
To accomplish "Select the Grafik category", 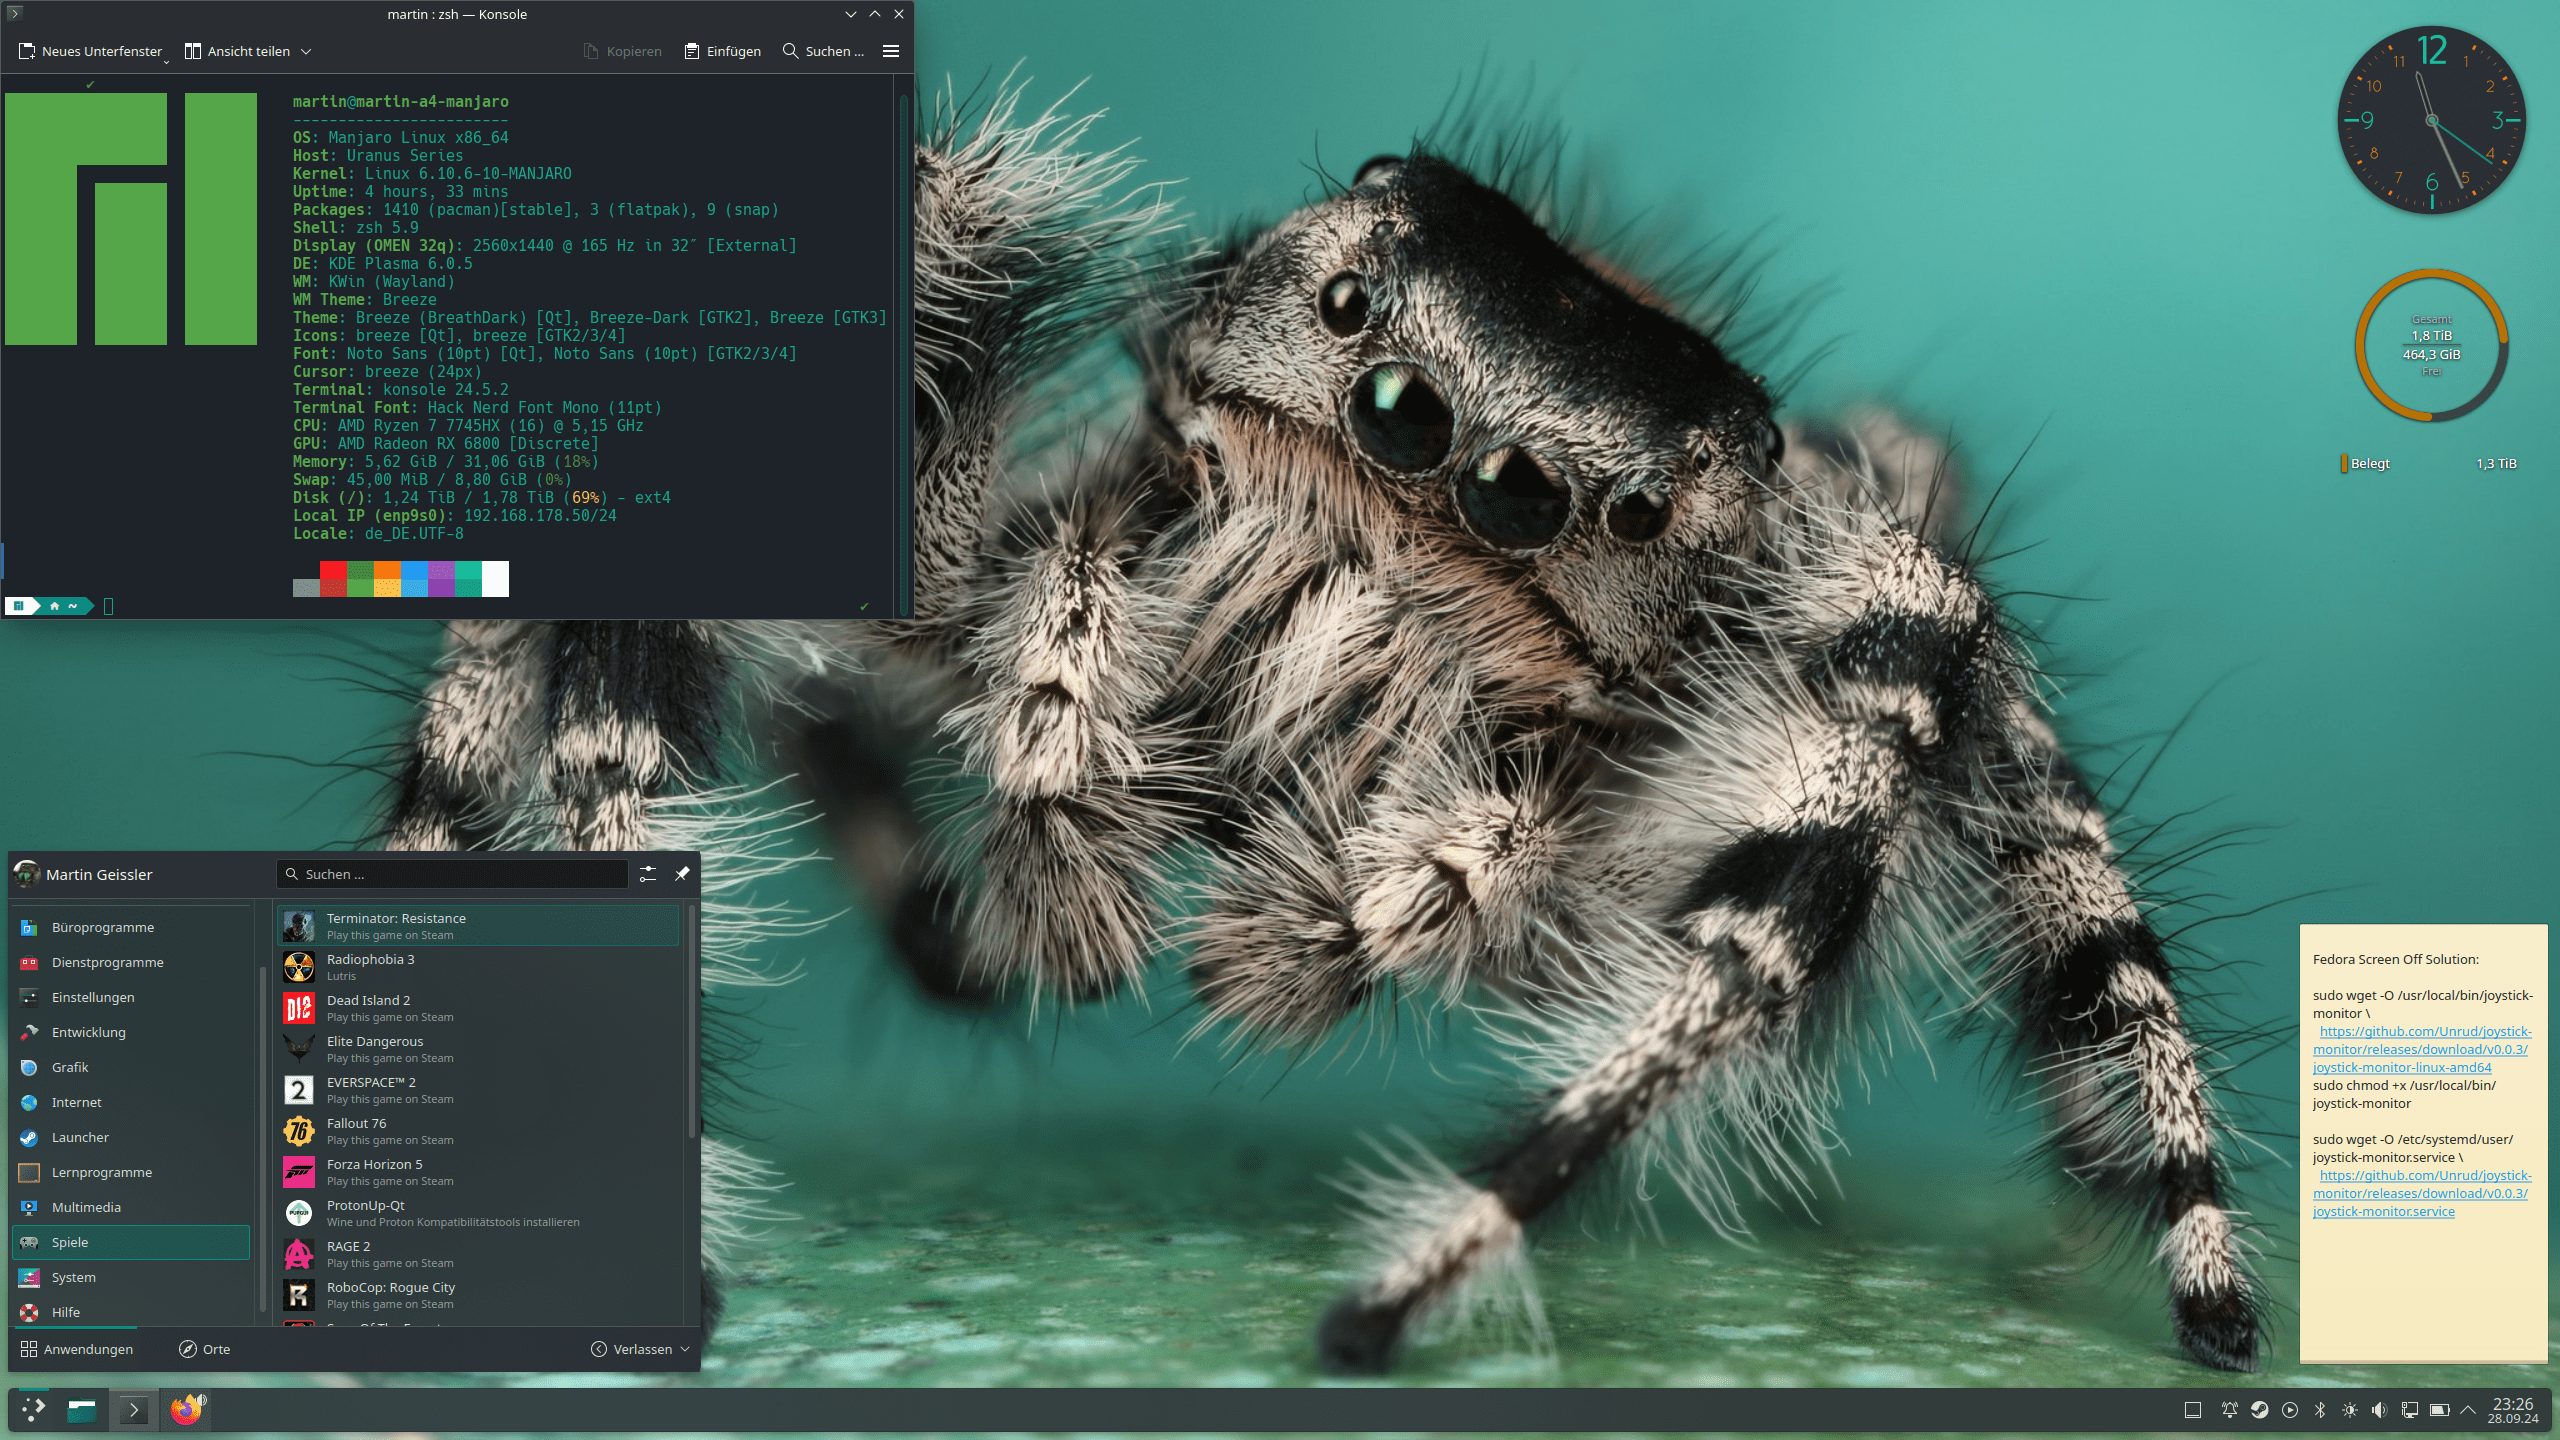I will pyautogui.click(x=131, y=1067).
